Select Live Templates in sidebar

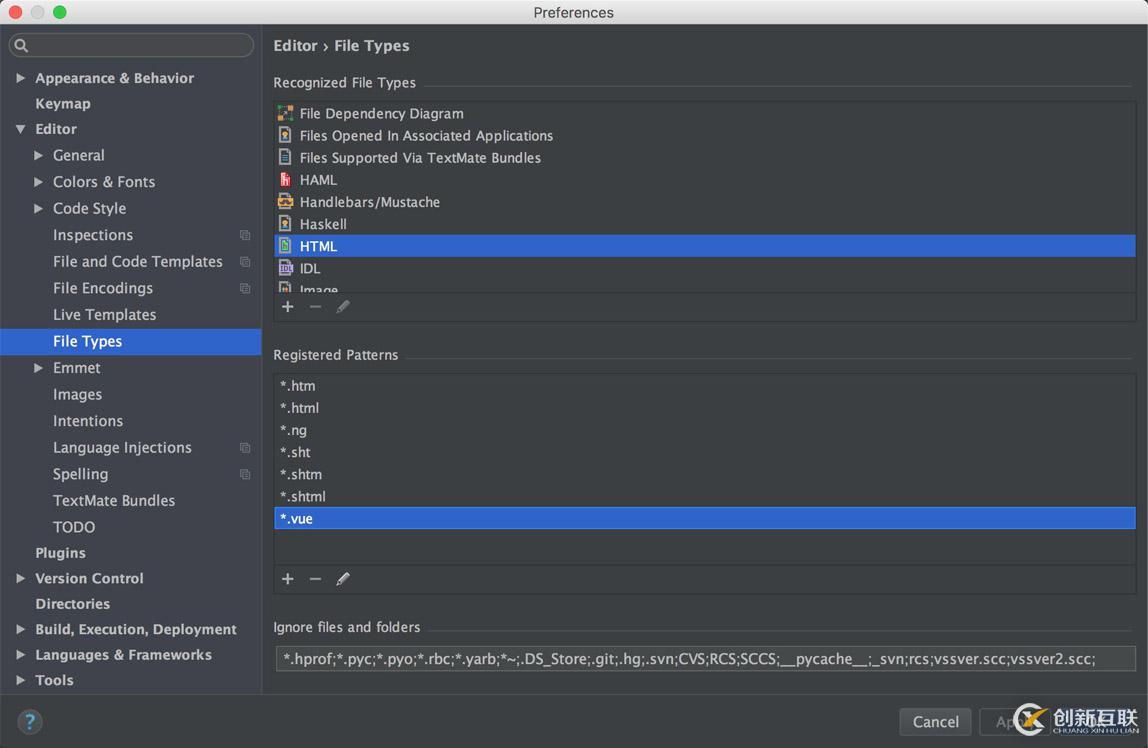pyautogui.click(x=104, y=314)
